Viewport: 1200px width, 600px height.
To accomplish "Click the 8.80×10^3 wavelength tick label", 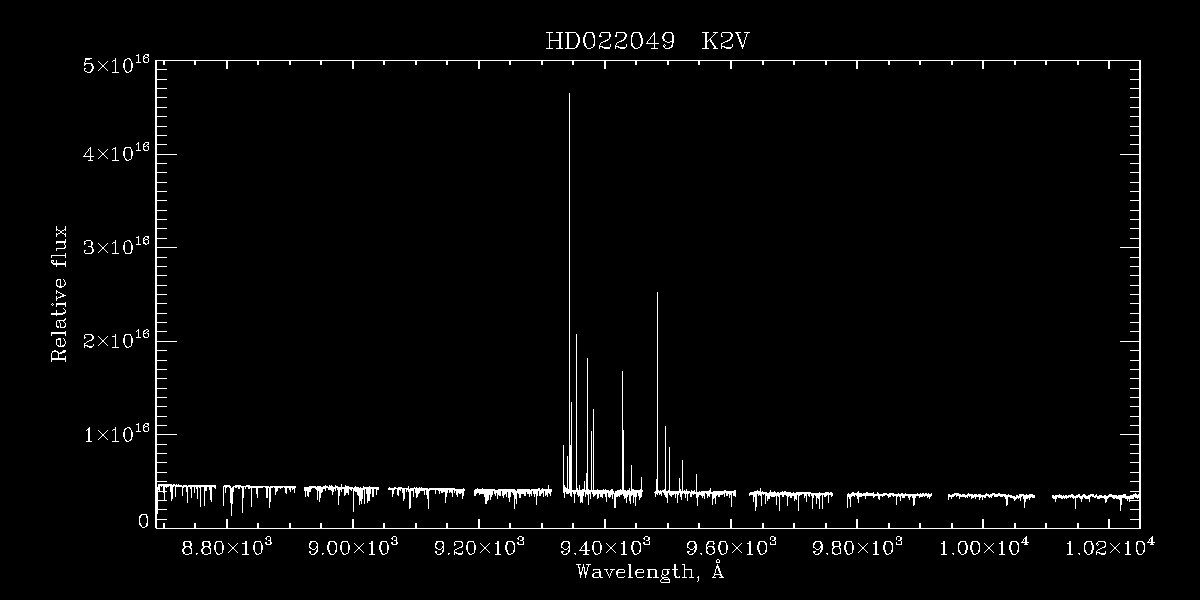I will point(228,546).
